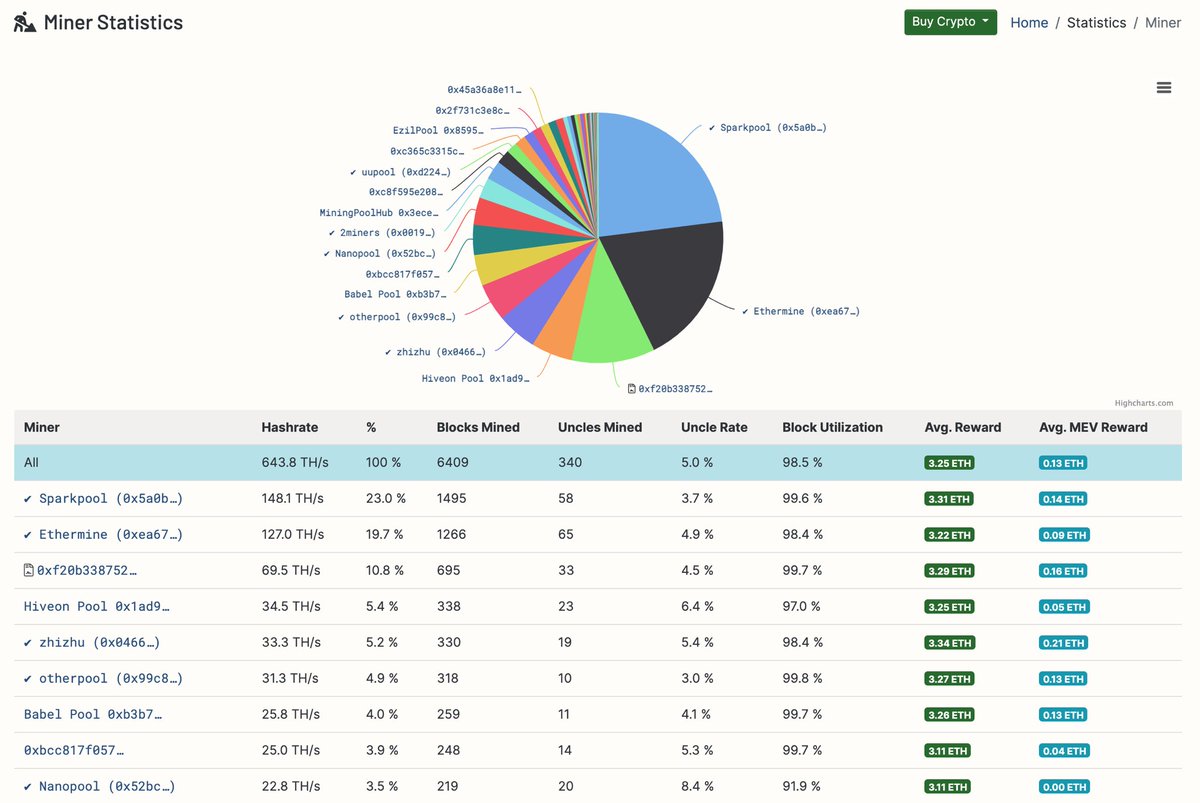
Task: Select Sparkpool's 148.1 TH/s hashrate cell
Action: (293, 498)
